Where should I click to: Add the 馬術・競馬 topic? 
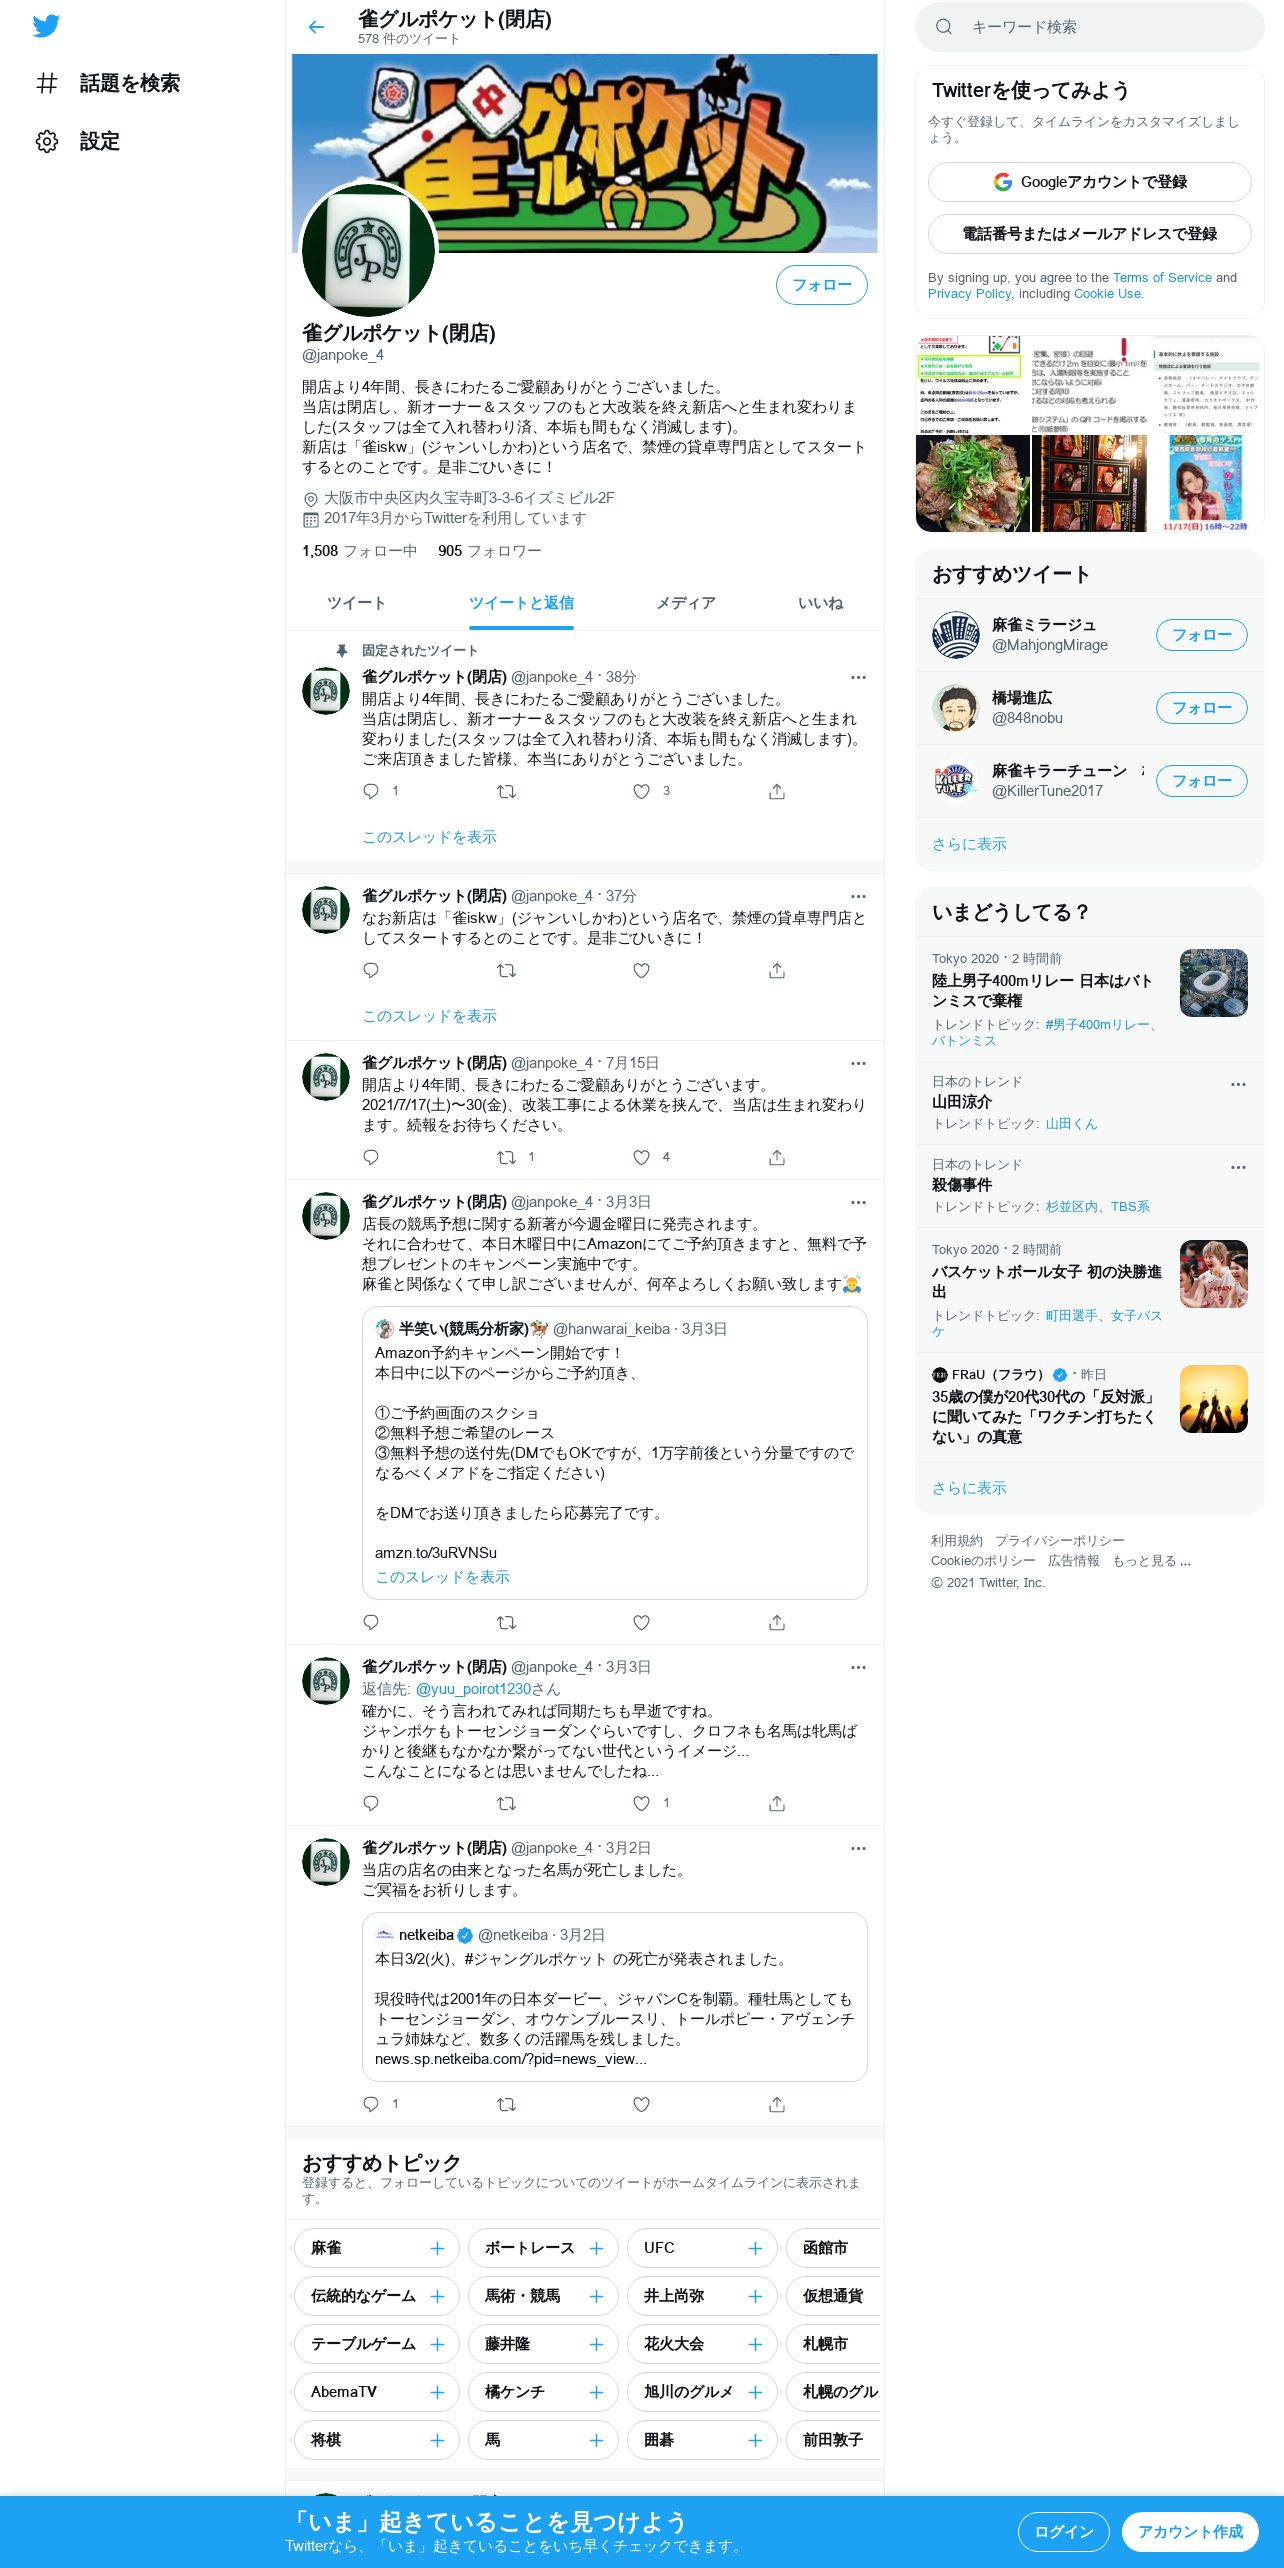[596, 2296]
